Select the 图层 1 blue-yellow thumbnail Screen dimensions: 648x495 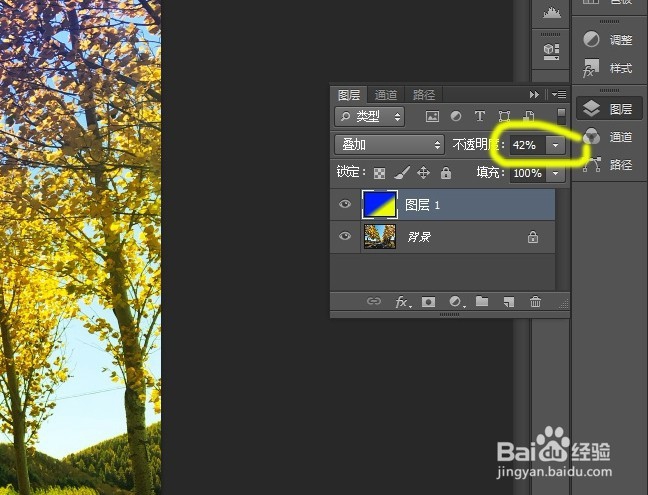[380, 205]
